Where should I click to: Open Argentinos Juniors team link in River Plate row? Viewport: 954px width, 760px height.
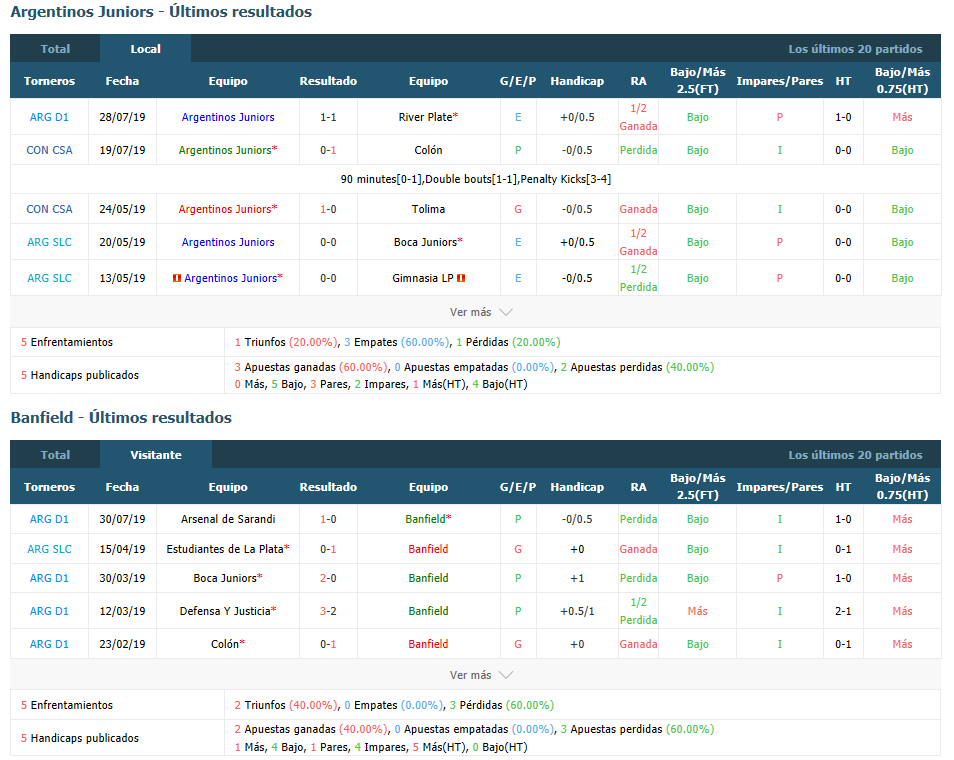click(228, 117)
